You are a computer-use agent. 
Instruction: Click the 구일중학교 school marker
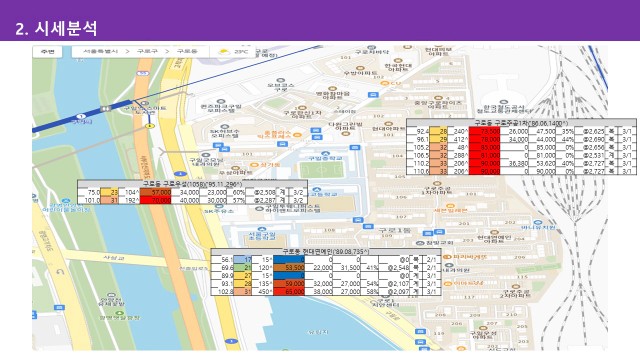coord(325,153)
